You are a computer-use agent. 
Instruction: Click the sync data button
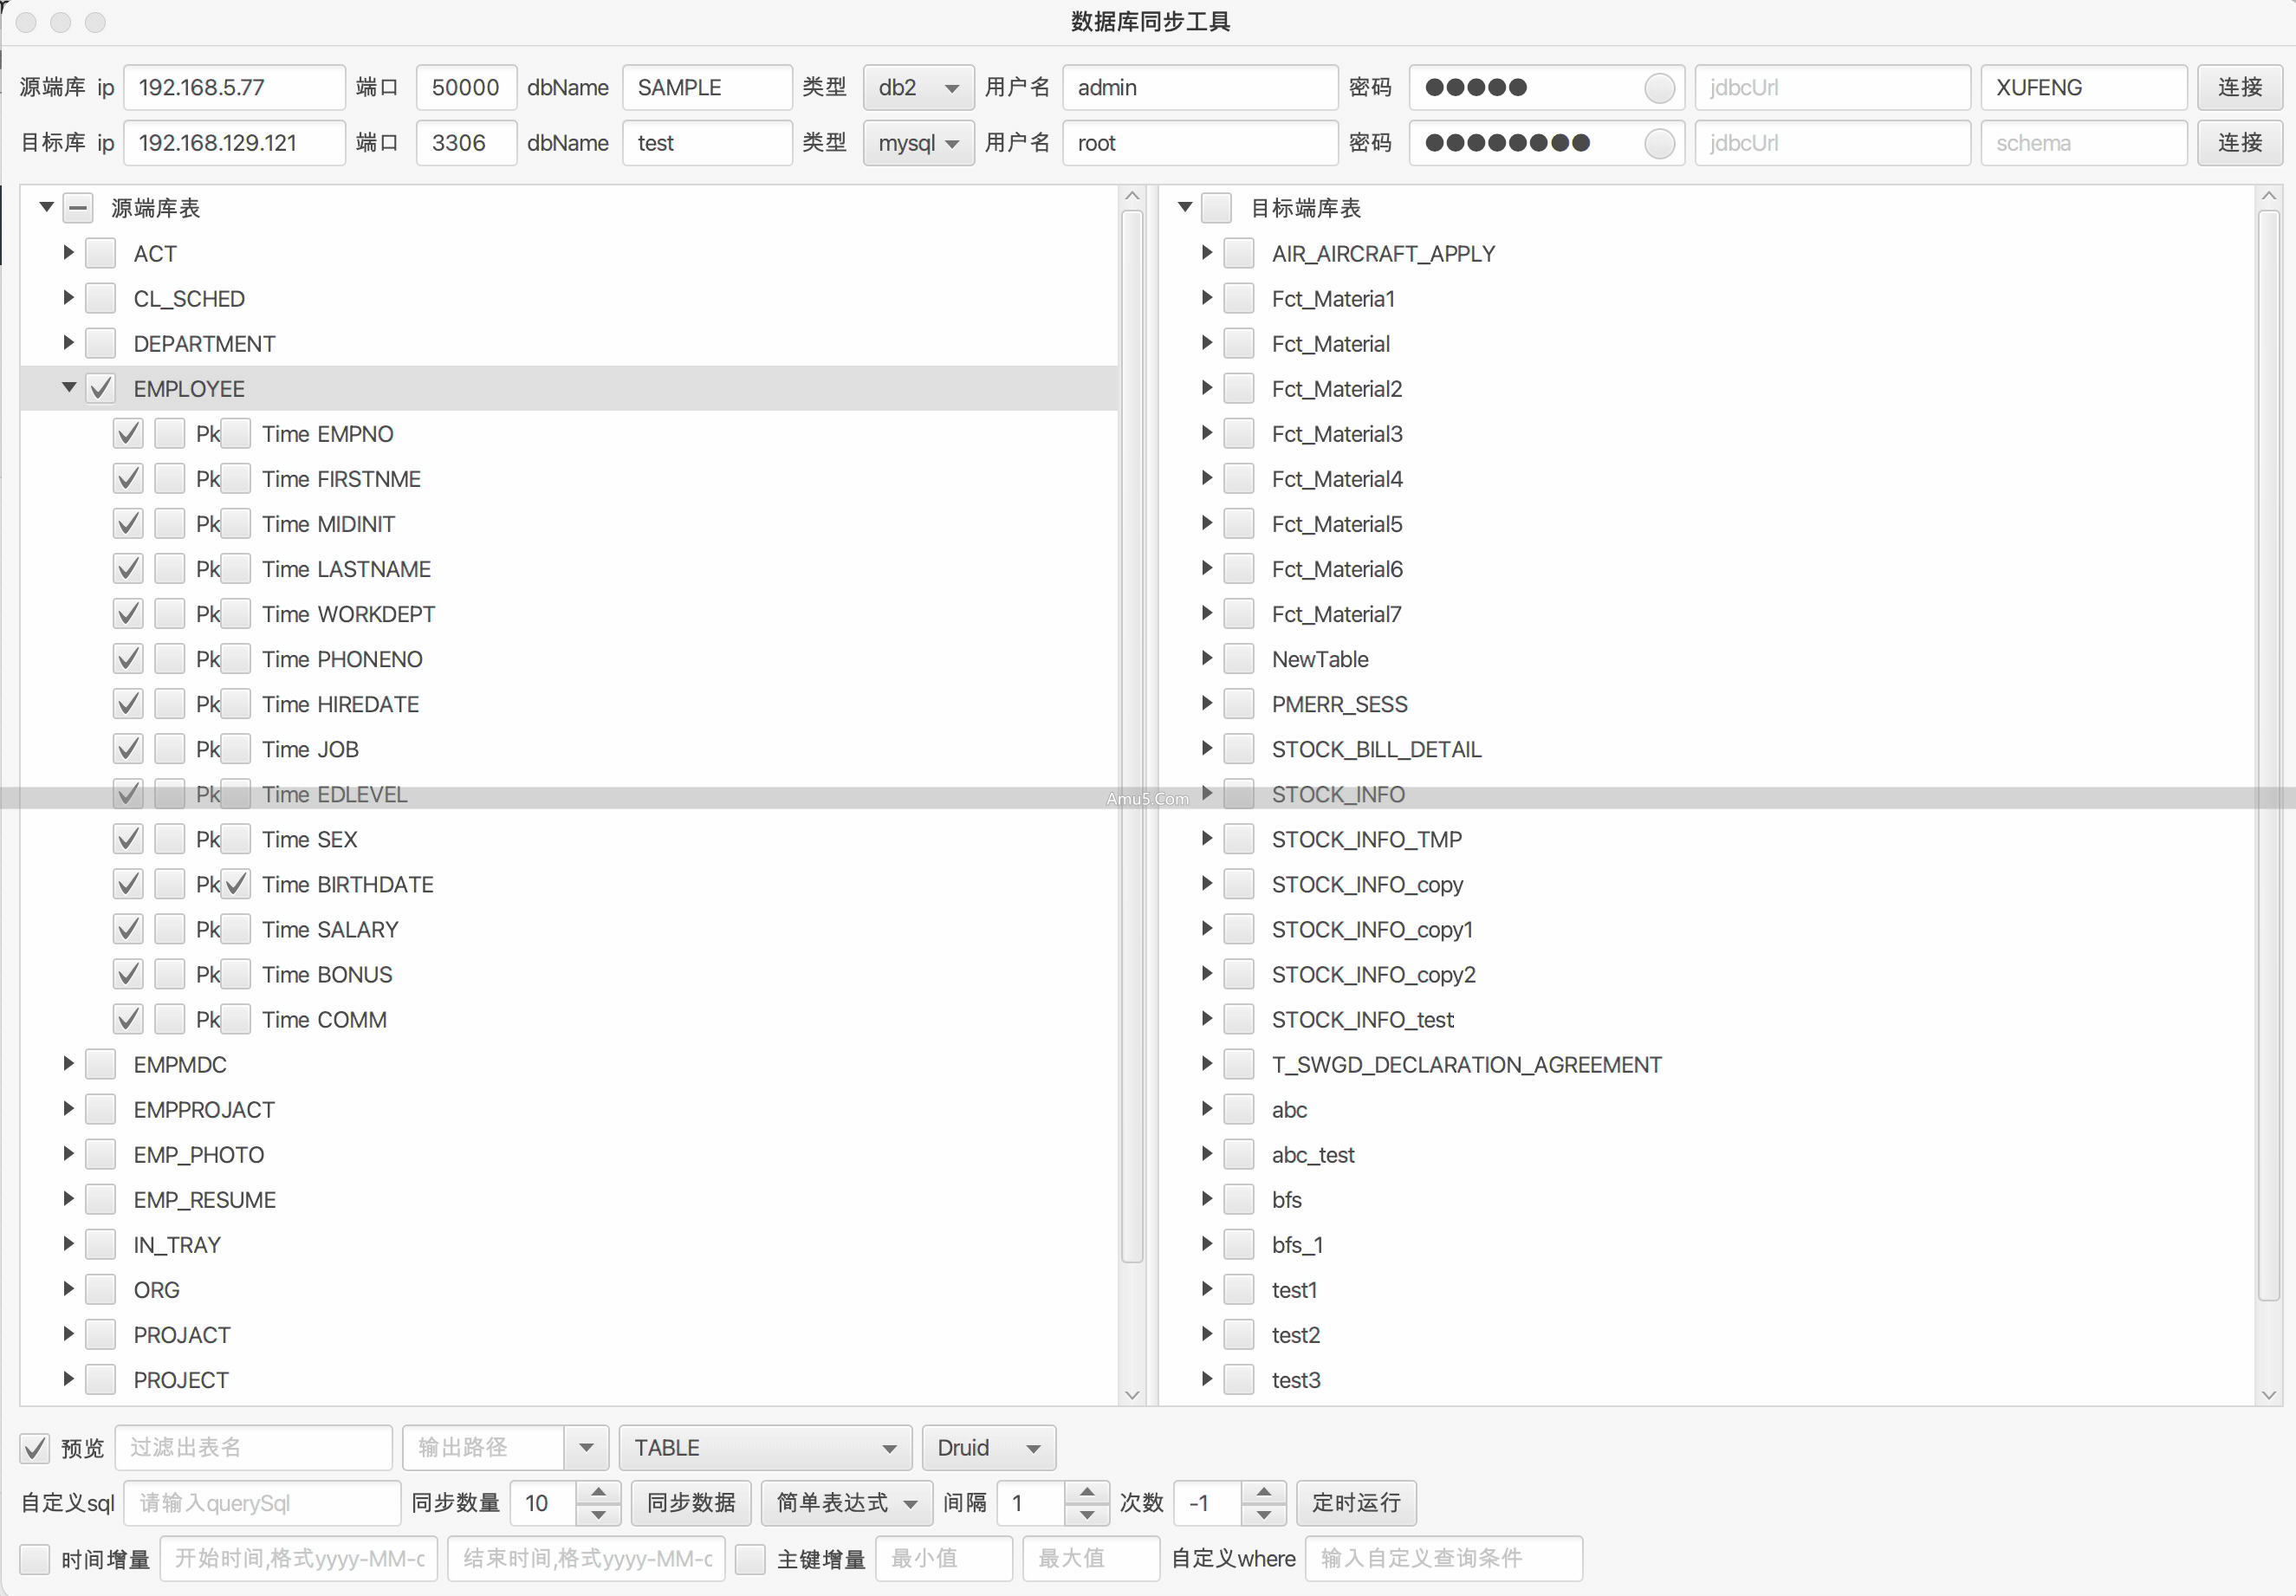[690, 1502]
